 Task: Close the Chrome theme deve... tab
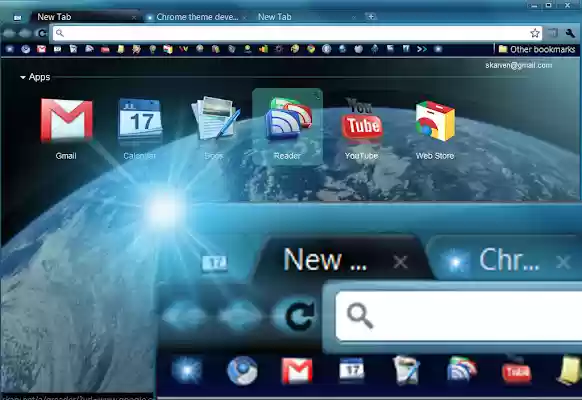pos(244,17)
